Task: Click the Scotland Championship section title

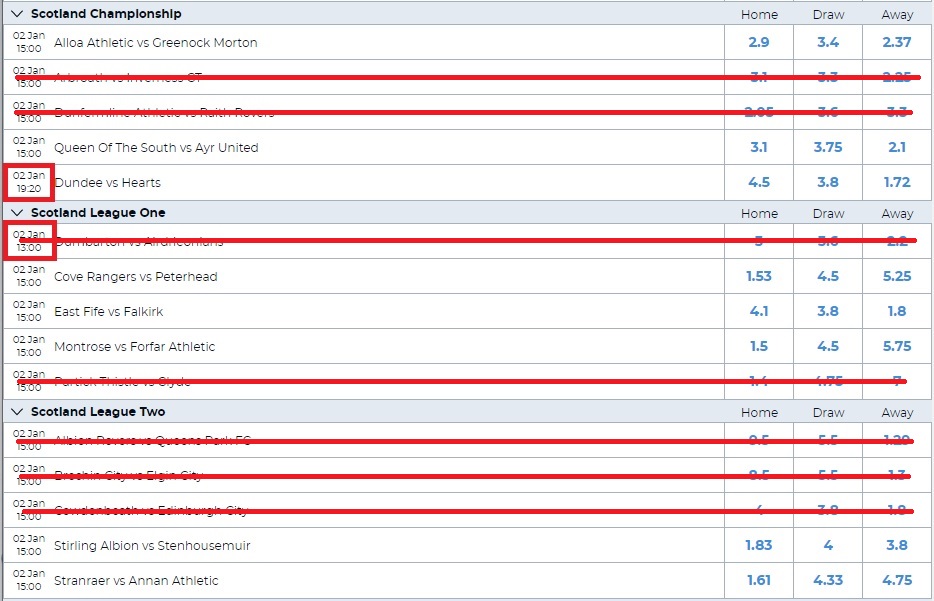Action: [106, 14]
